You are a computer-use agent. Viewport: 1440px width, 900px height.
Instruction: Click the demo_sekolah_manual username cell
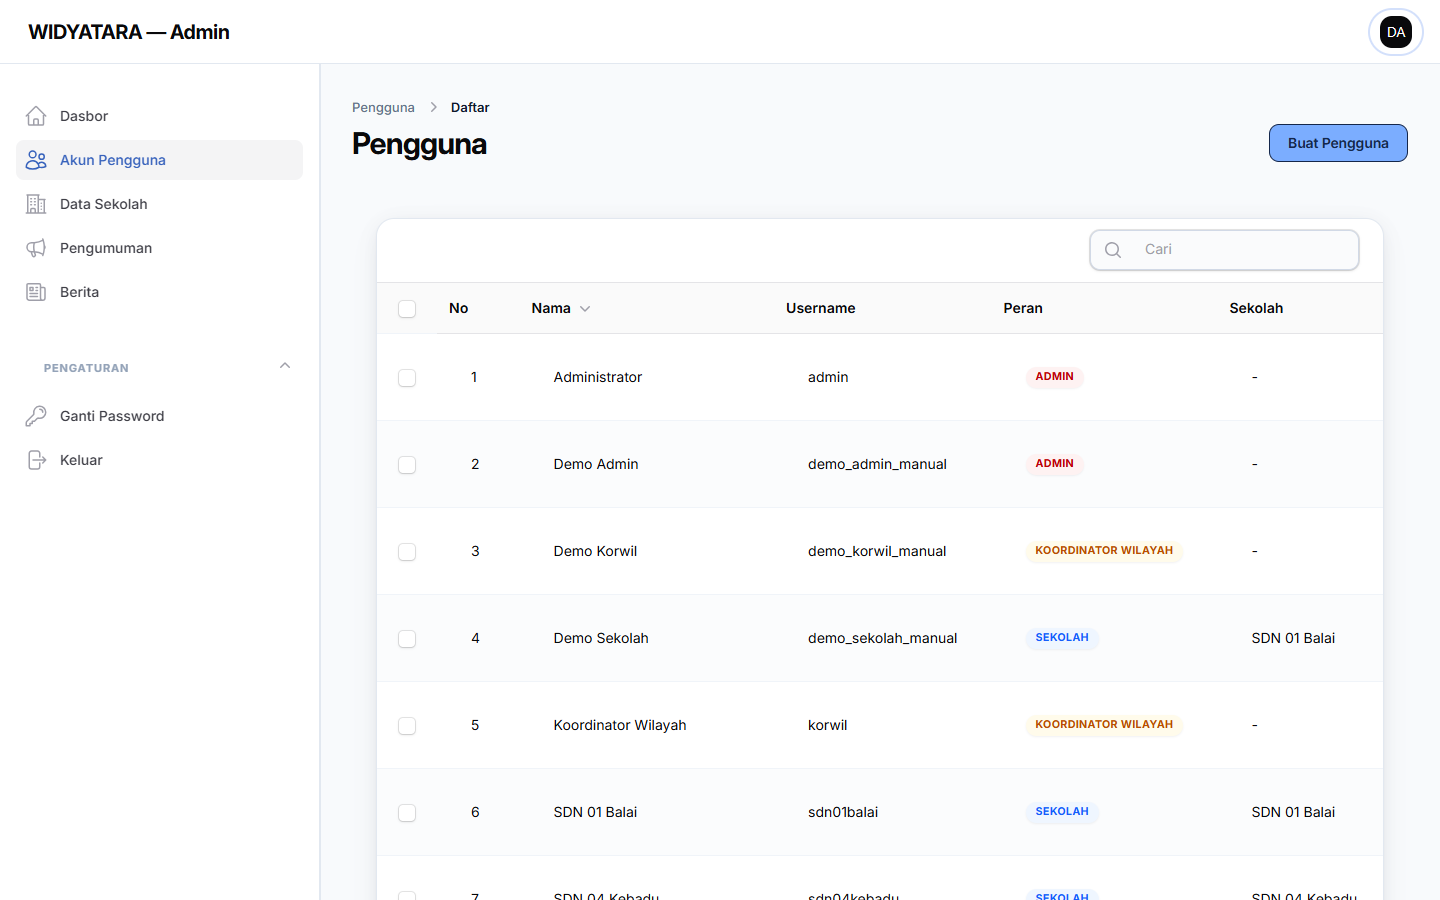[x=883, y=638]
